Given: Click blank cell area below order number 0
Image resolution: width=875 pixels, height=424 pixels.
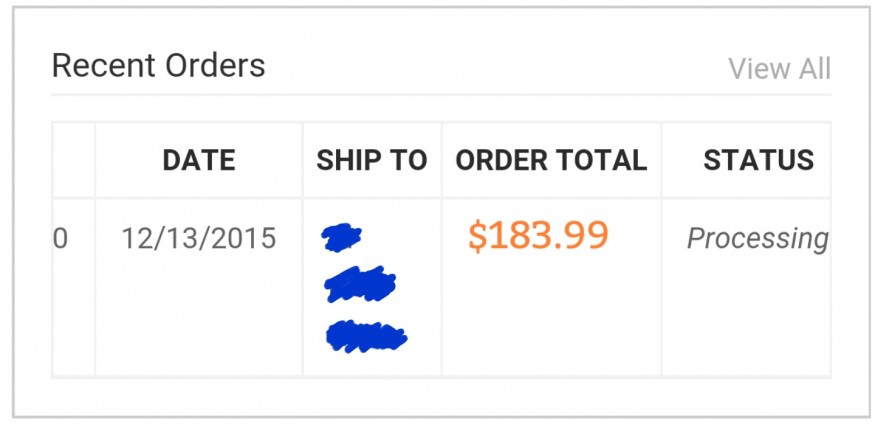Looking at the screenshot, I should point(73,320).
